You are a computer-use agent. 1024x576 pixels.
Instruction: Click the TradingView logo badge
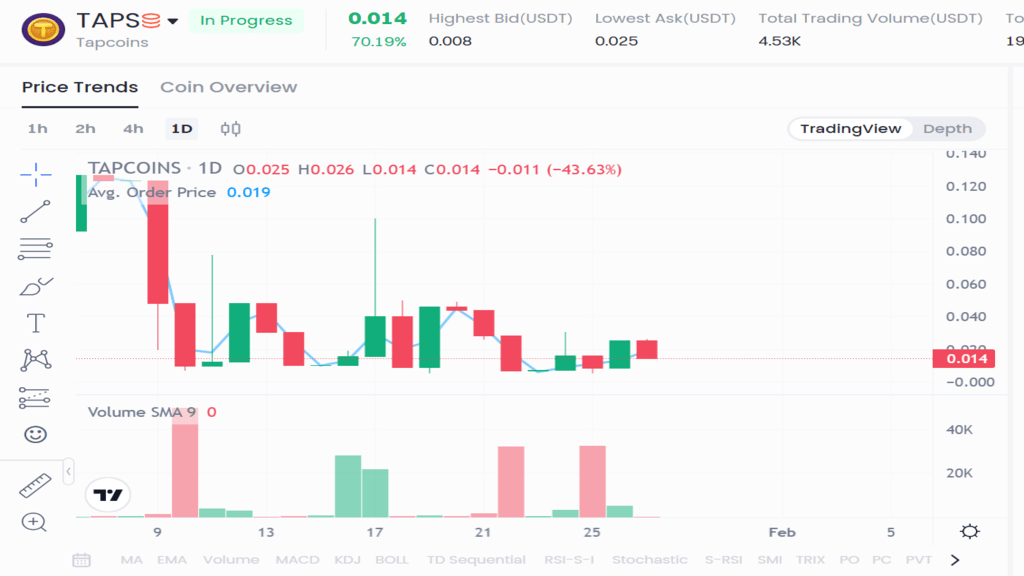coord(108,494)
